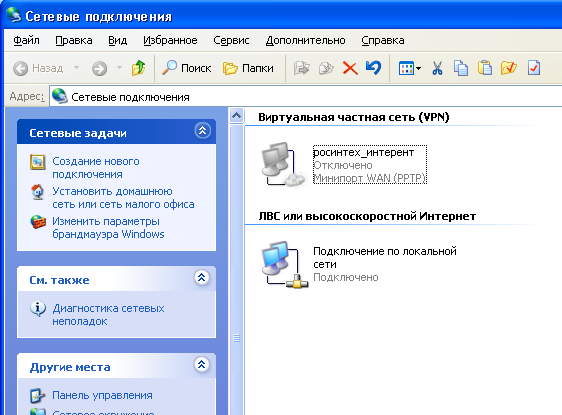This screenshot has width=562, height=415.
Task: Click ЛВС или высокоскоростной Интернет group header
Action: (x=367, y=216)
